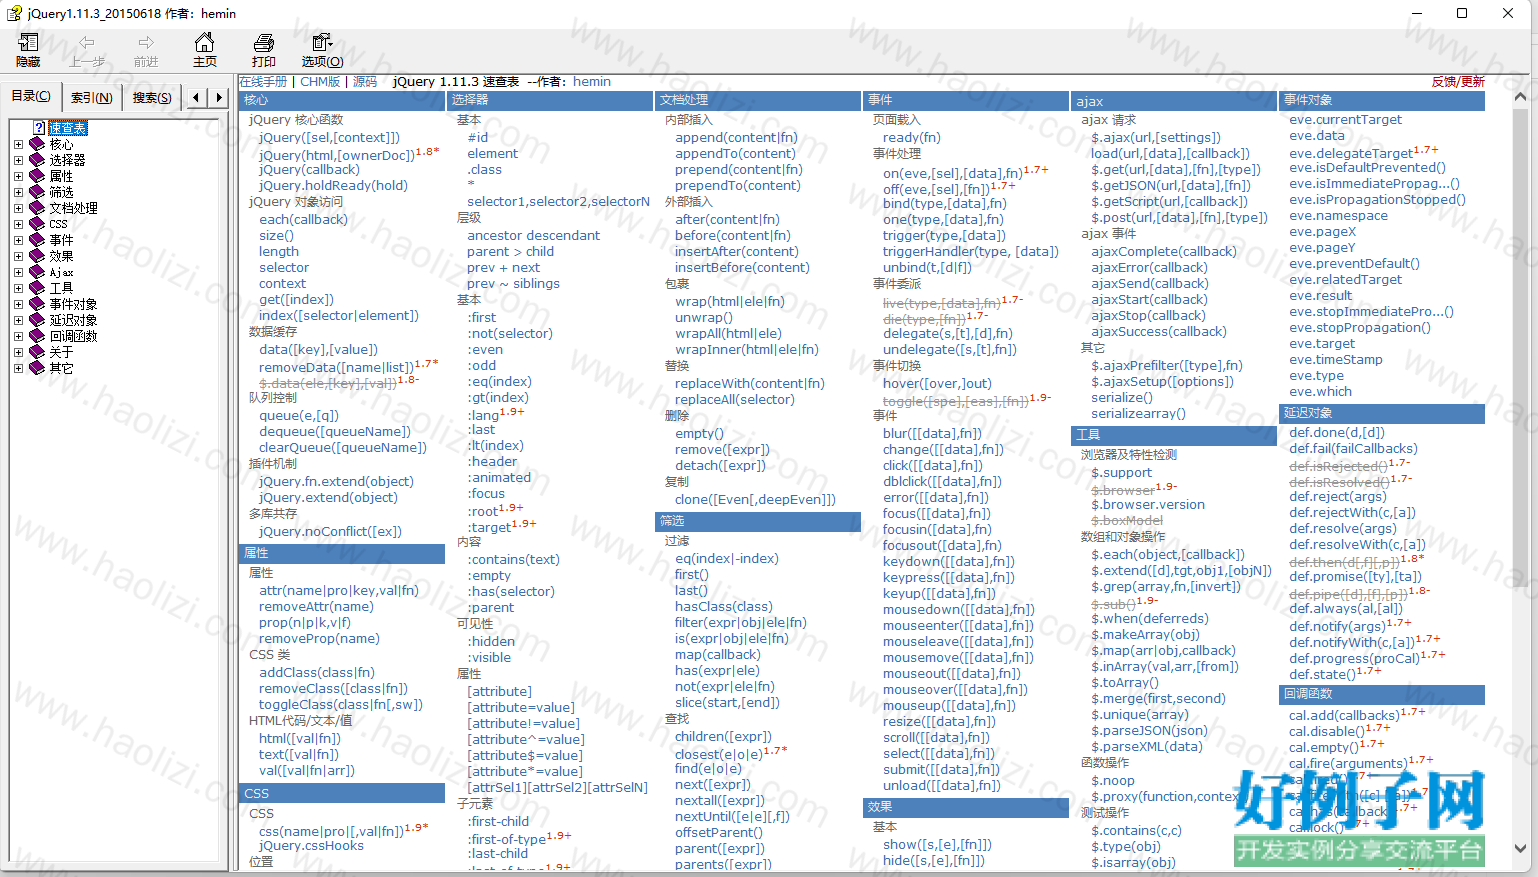Expand the 属性 tree node
The width and height of the screenshot is (1538, 877).
point(18,176)
